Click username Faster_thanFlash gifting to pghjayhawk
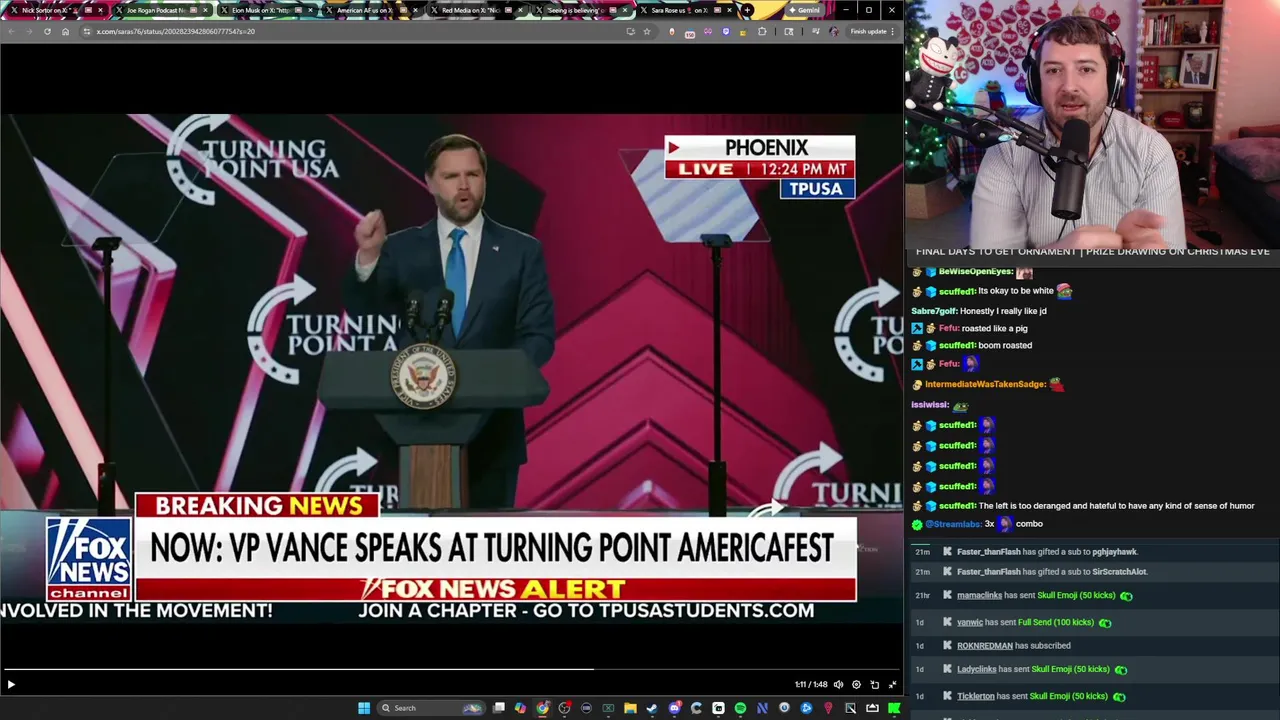1280x720 pixels. tap(988, 552)
